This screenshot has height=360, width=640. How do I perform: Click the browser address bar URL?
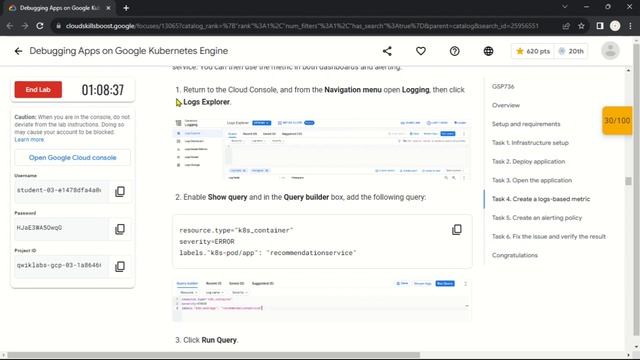302,26
